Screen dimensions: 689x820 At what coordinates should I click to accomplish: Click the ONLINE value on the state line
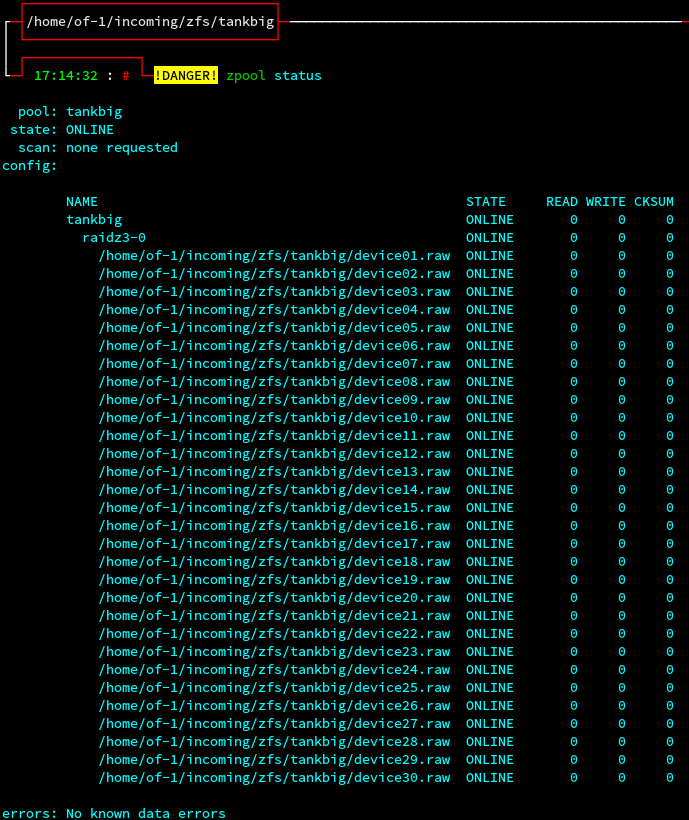click(x=90, y=130)
